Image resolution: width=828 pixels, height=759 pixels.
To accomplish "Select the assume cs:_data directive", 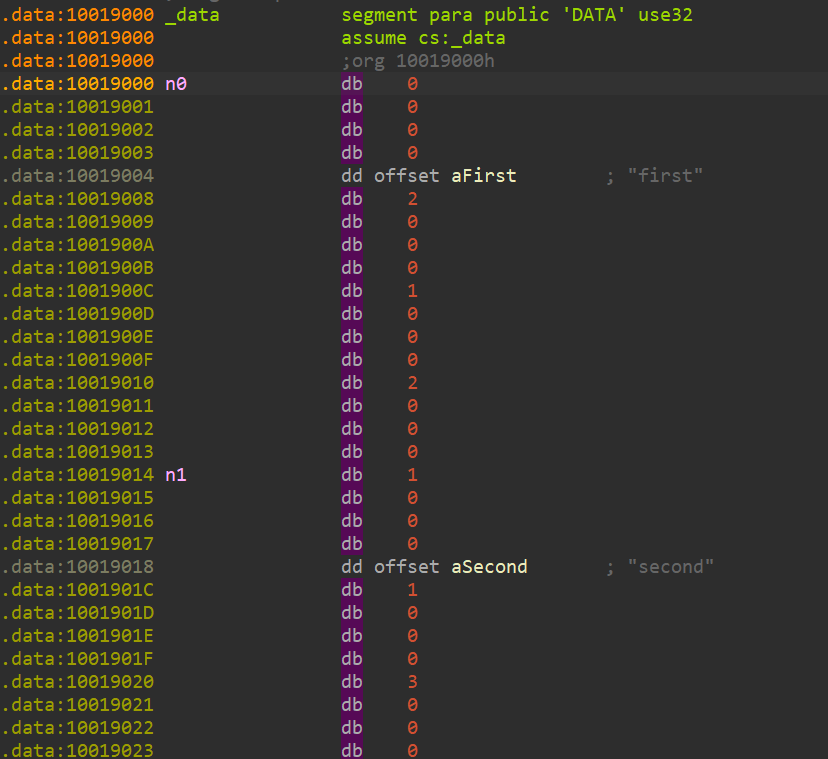I will coord(423,38).
